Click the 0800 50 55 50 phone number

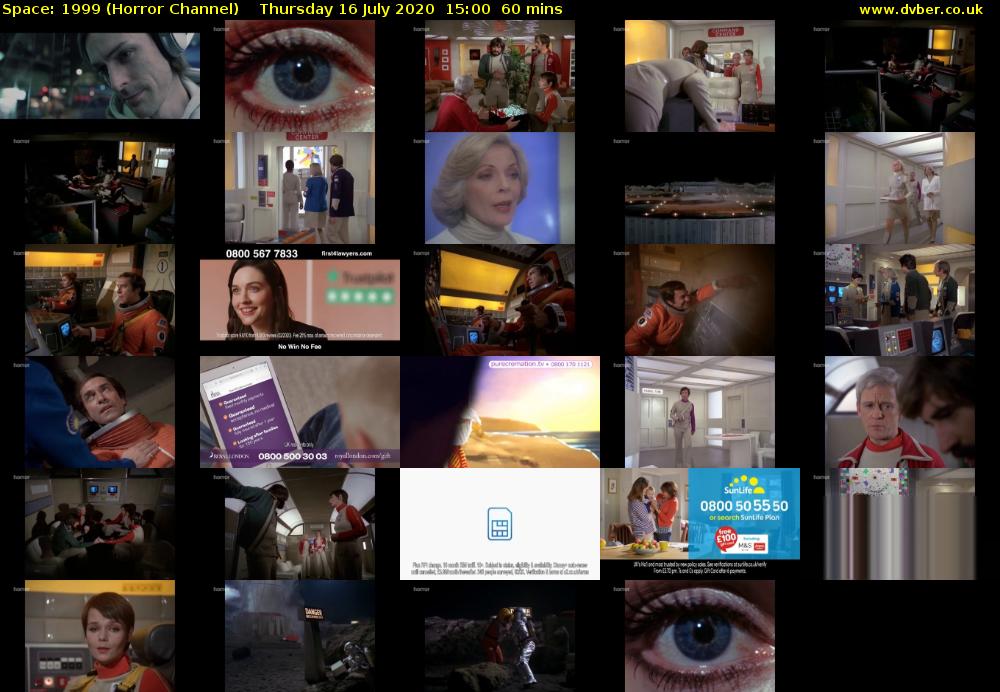pyautogui.click(x=744, y=506)
